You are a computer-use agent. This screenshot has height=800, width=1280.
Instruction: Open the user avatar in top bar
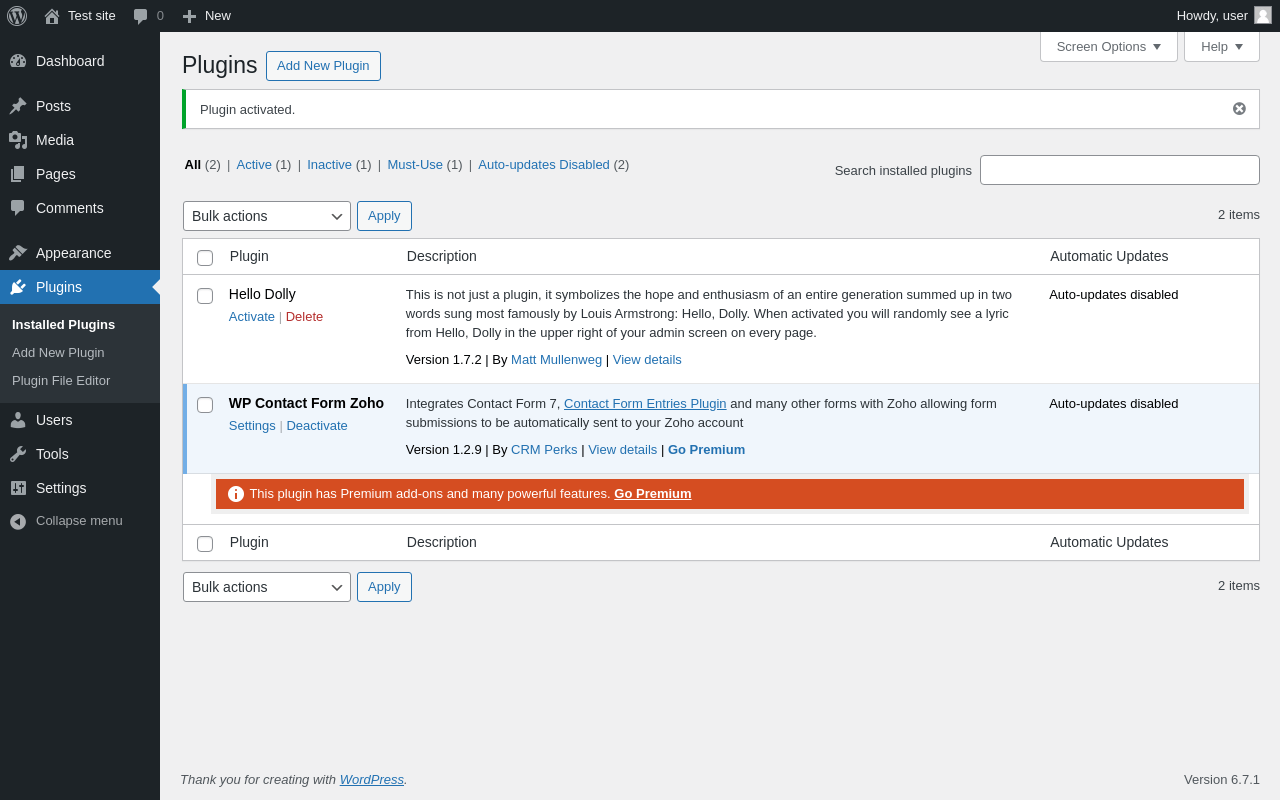tap(1263, 15)
